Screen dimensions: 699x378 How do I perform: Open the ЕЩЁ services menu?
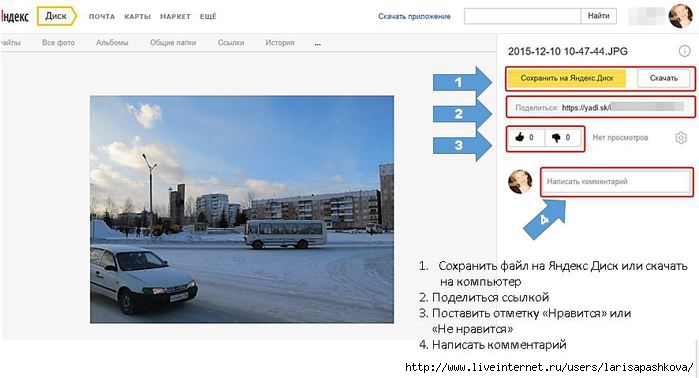(x=208, y=16)
